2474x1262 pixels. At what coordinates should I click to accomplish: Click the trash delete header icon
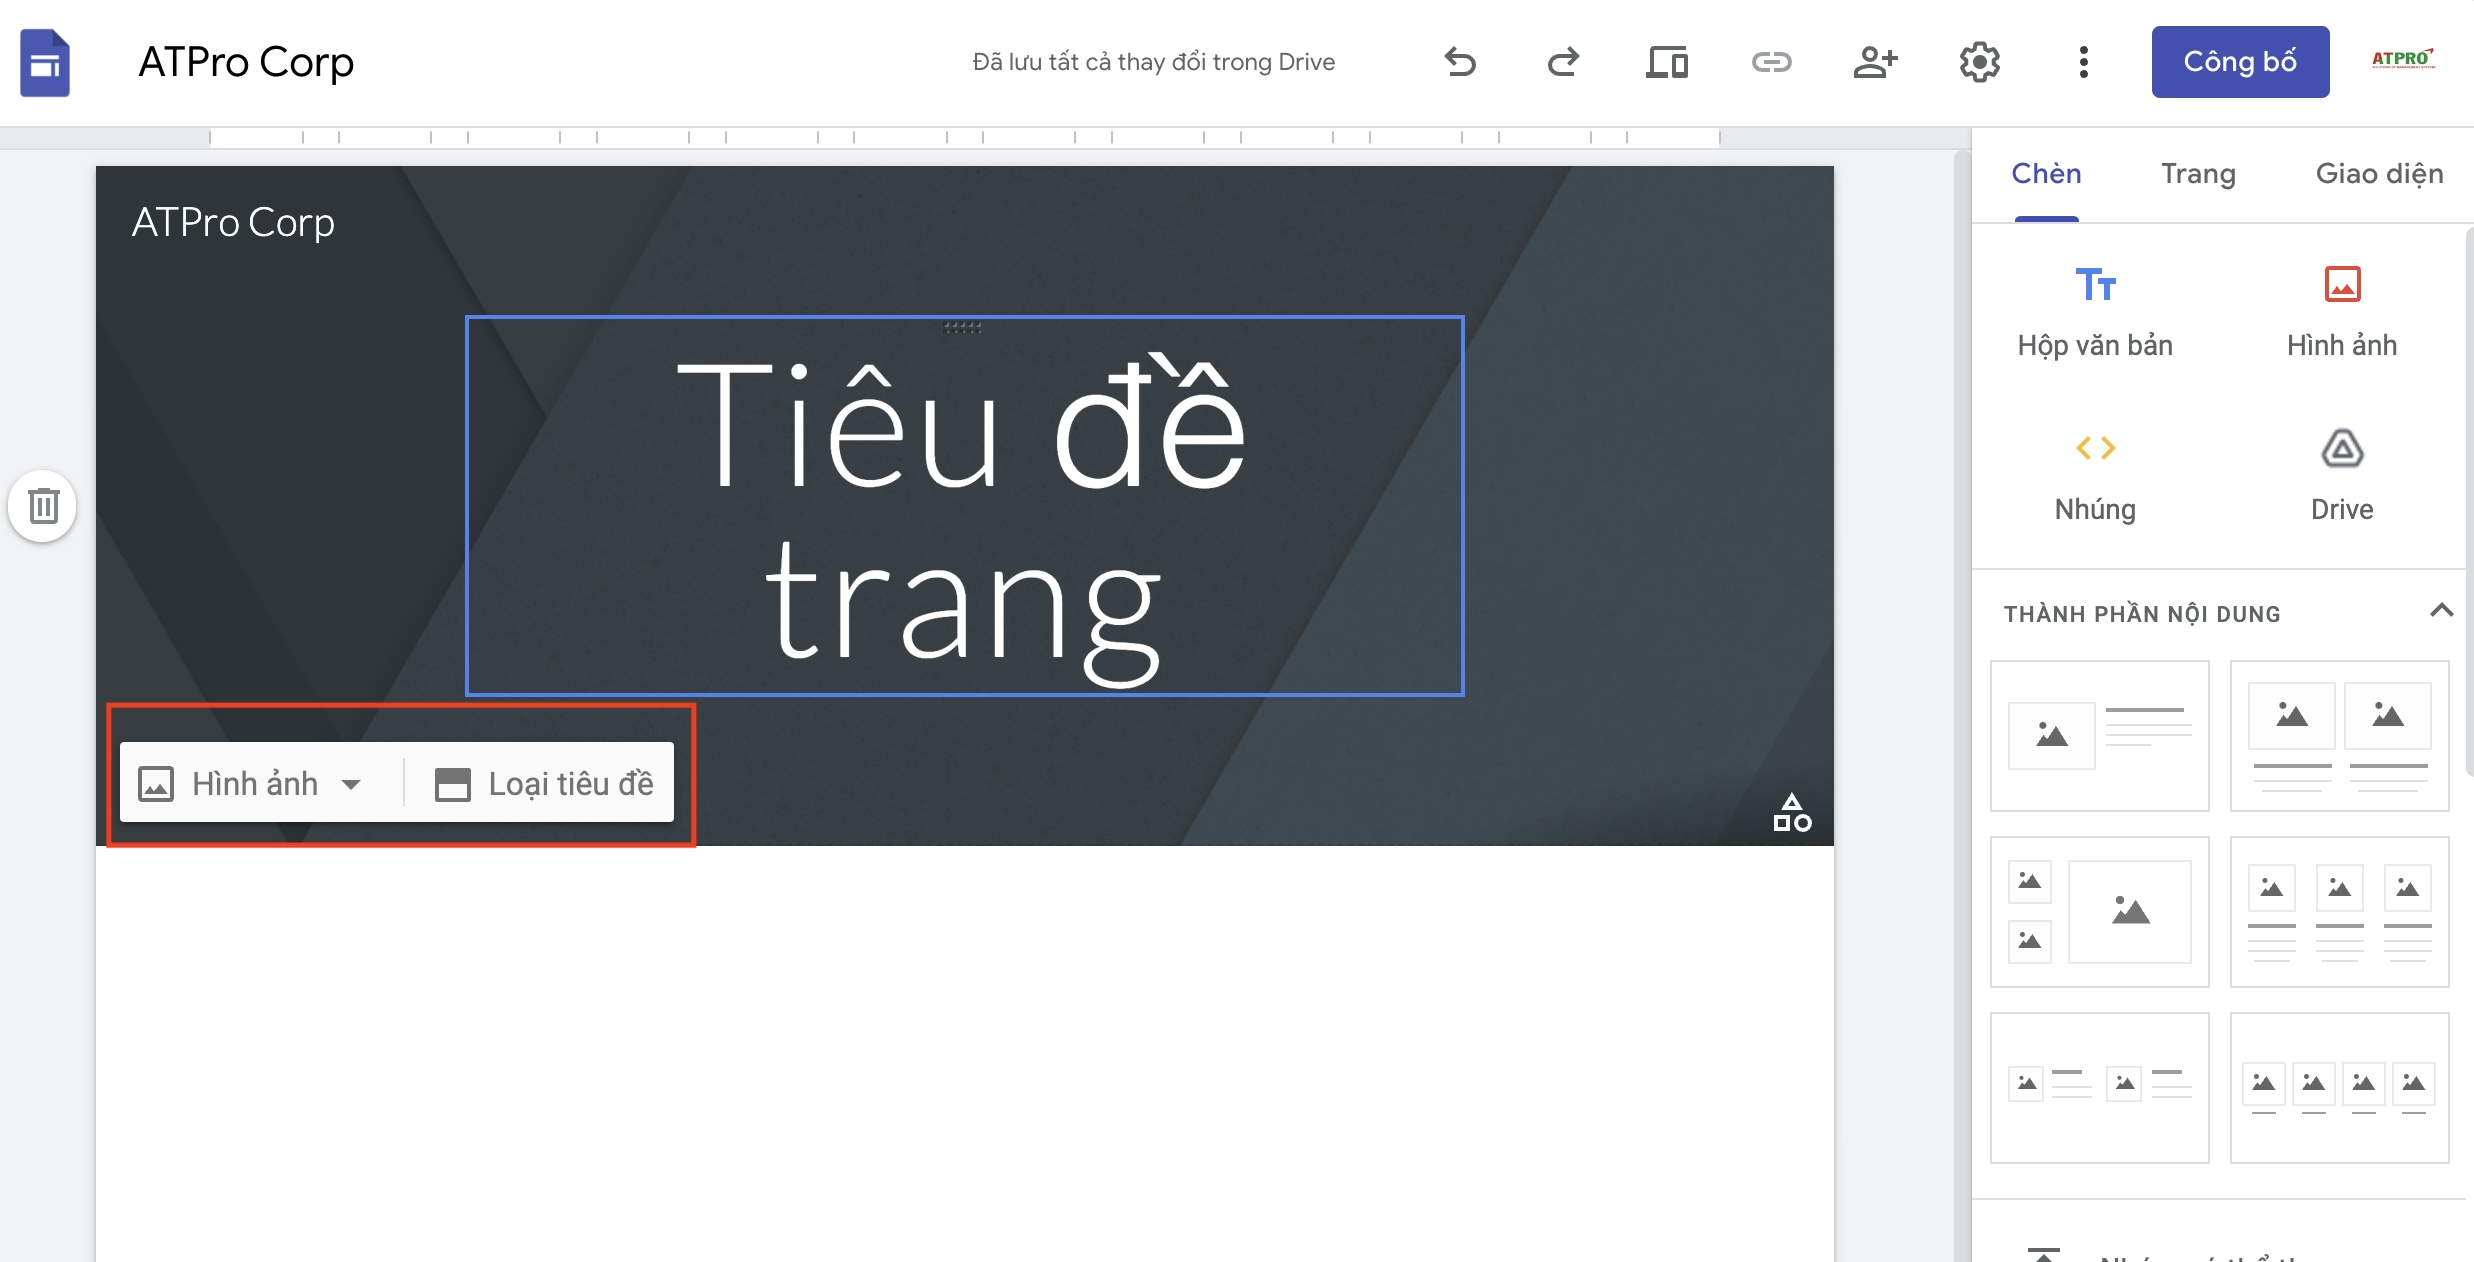(x=43, y=506)
